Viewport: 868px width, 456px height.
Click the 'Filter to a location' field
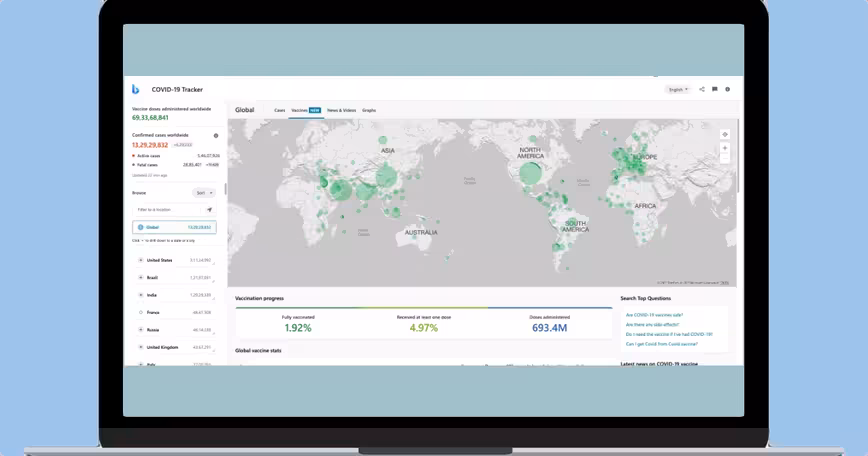[167, 210]
